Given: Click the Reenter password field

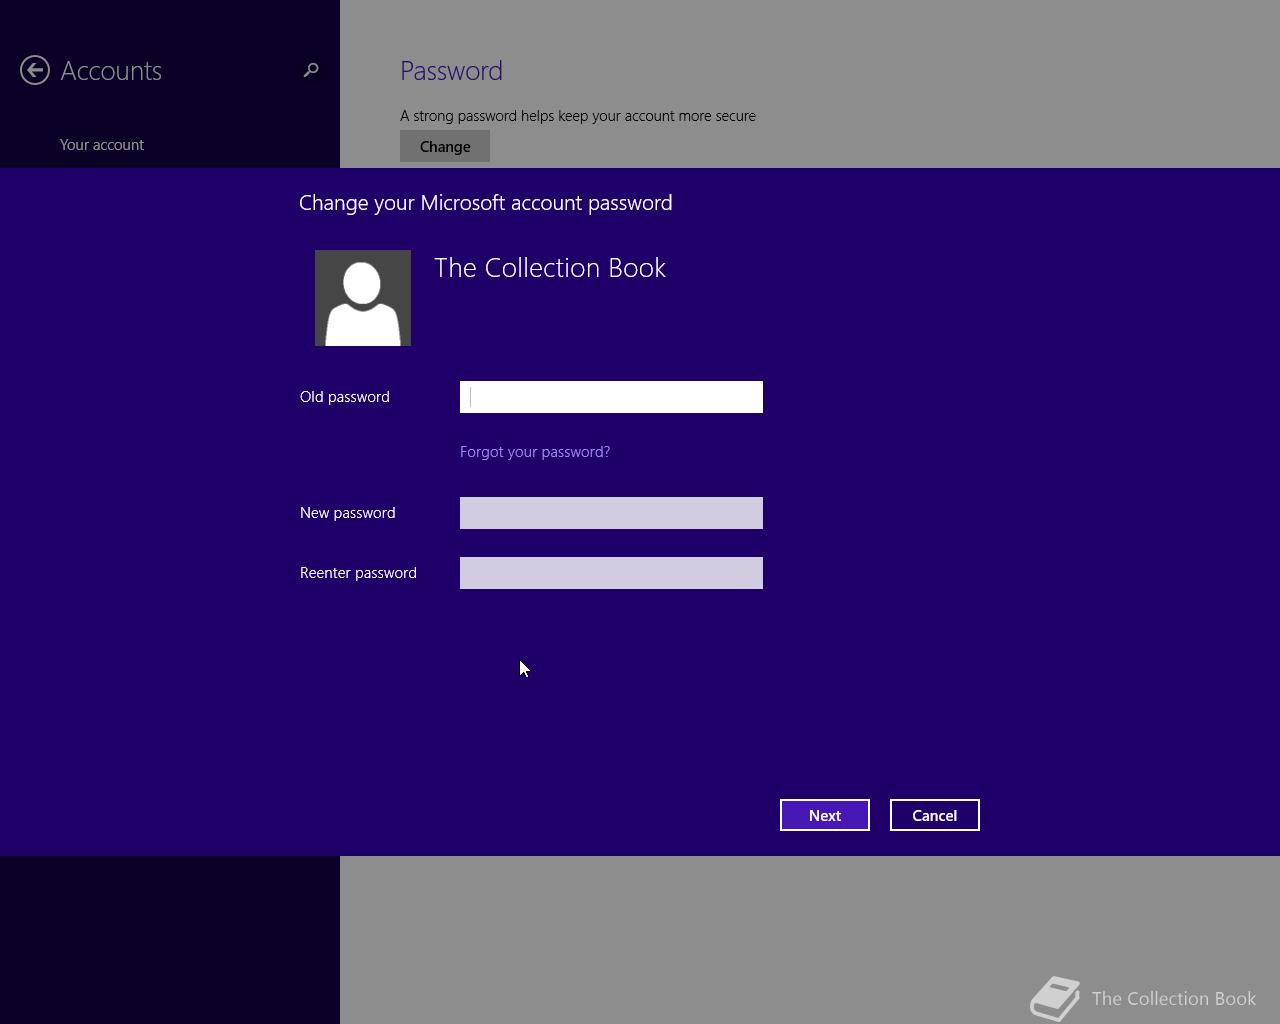Looking at the screenshot, I should pos(611,573).
